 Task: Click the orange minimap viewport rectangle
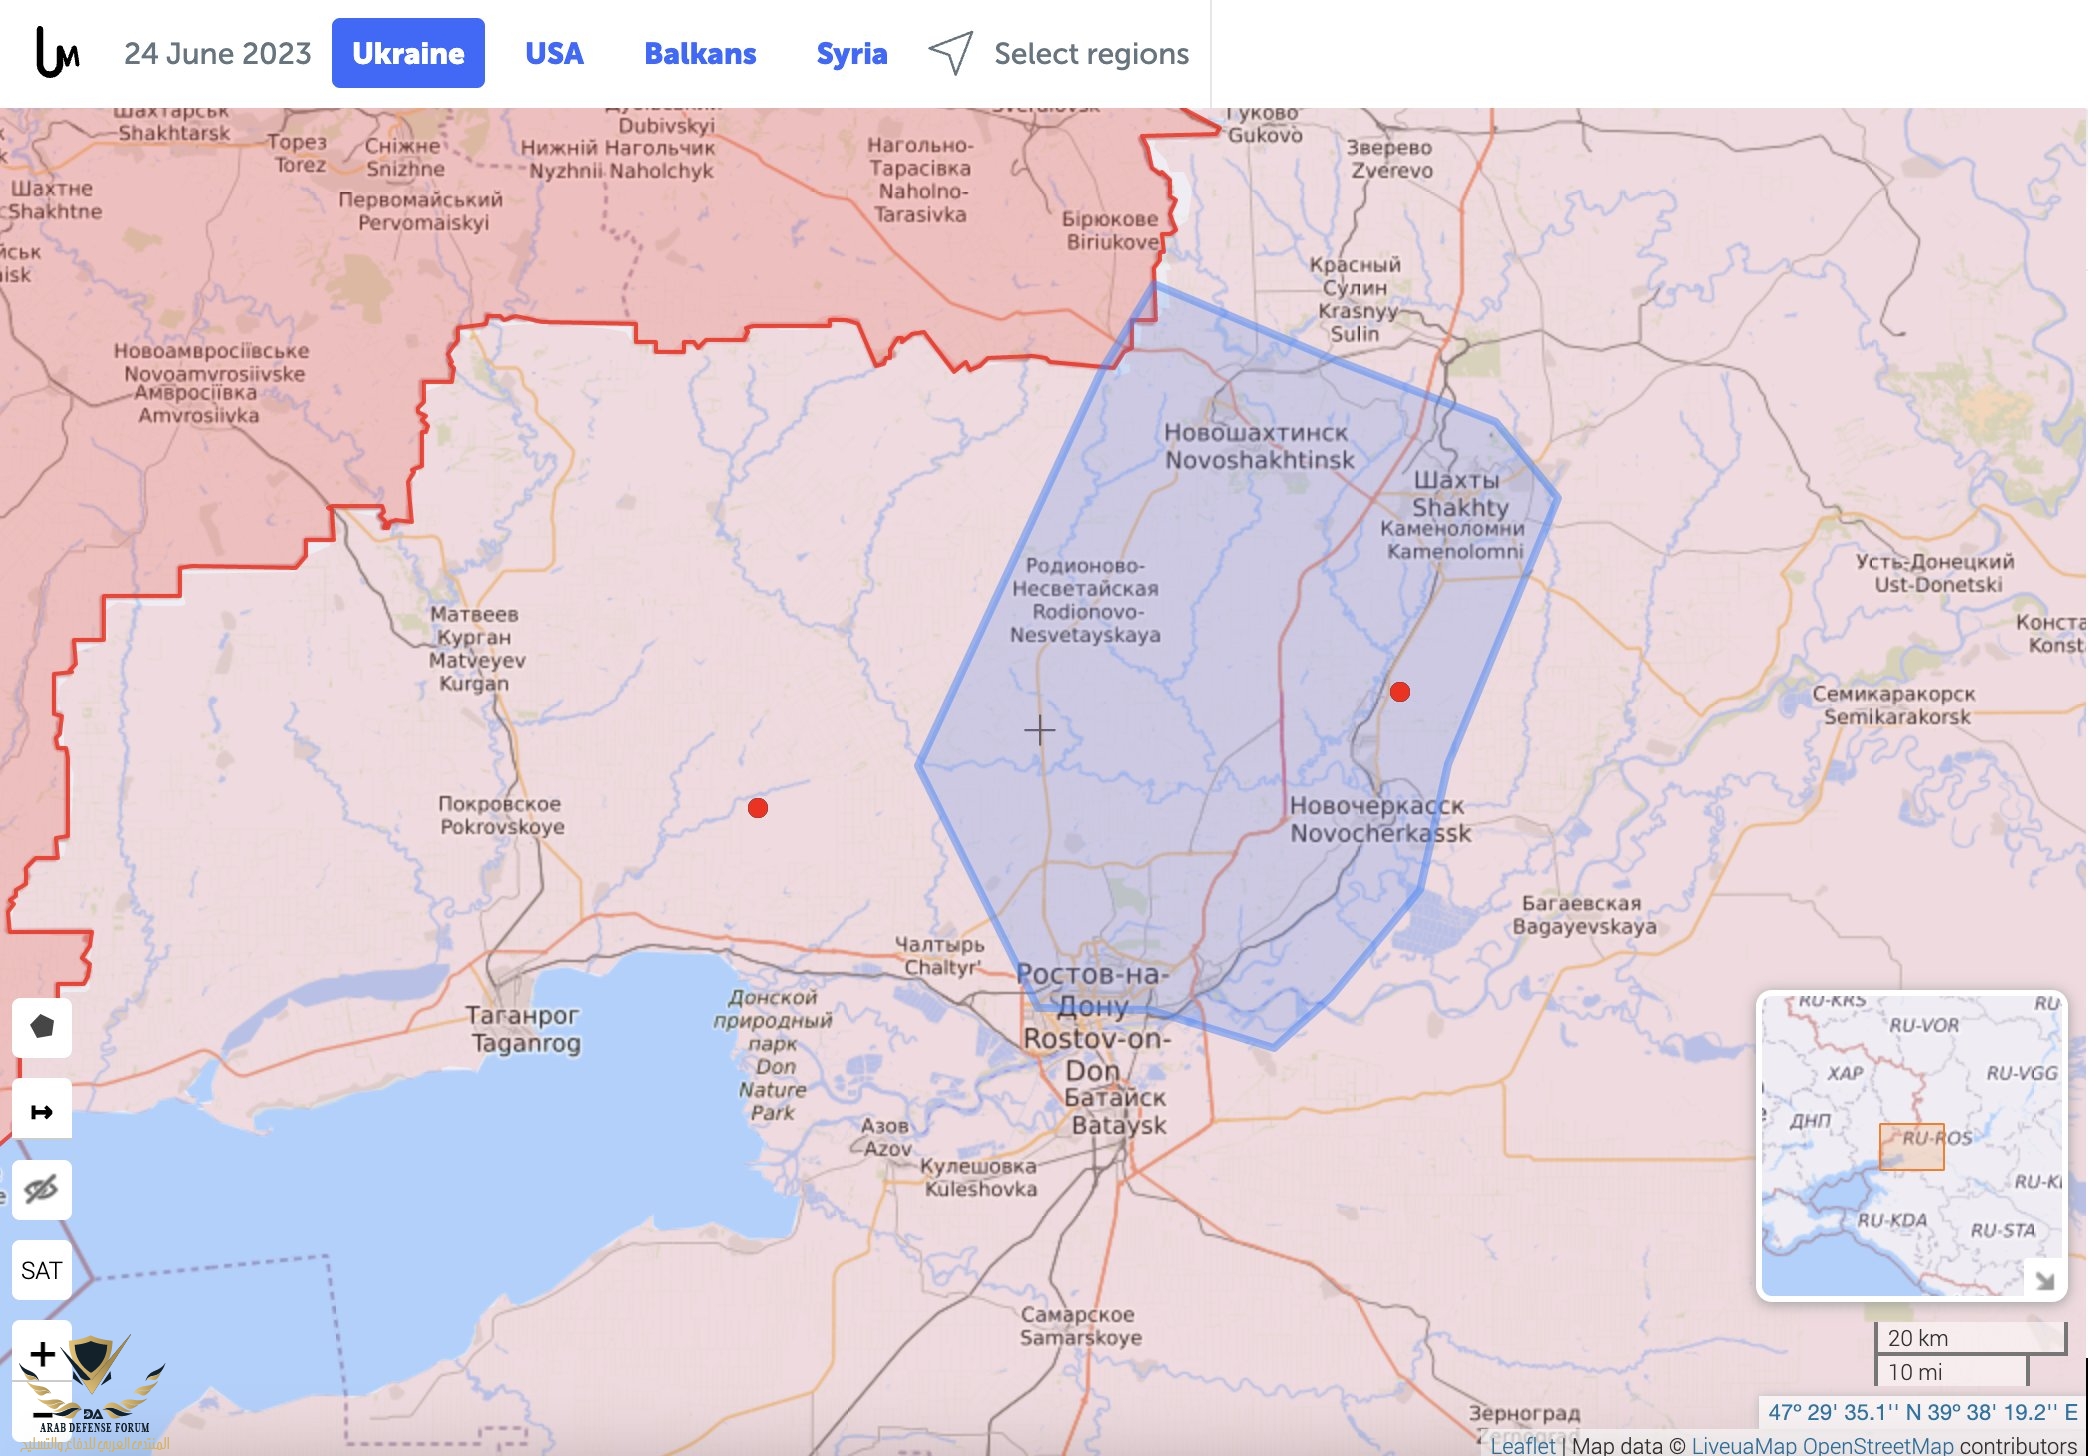1911,1147
